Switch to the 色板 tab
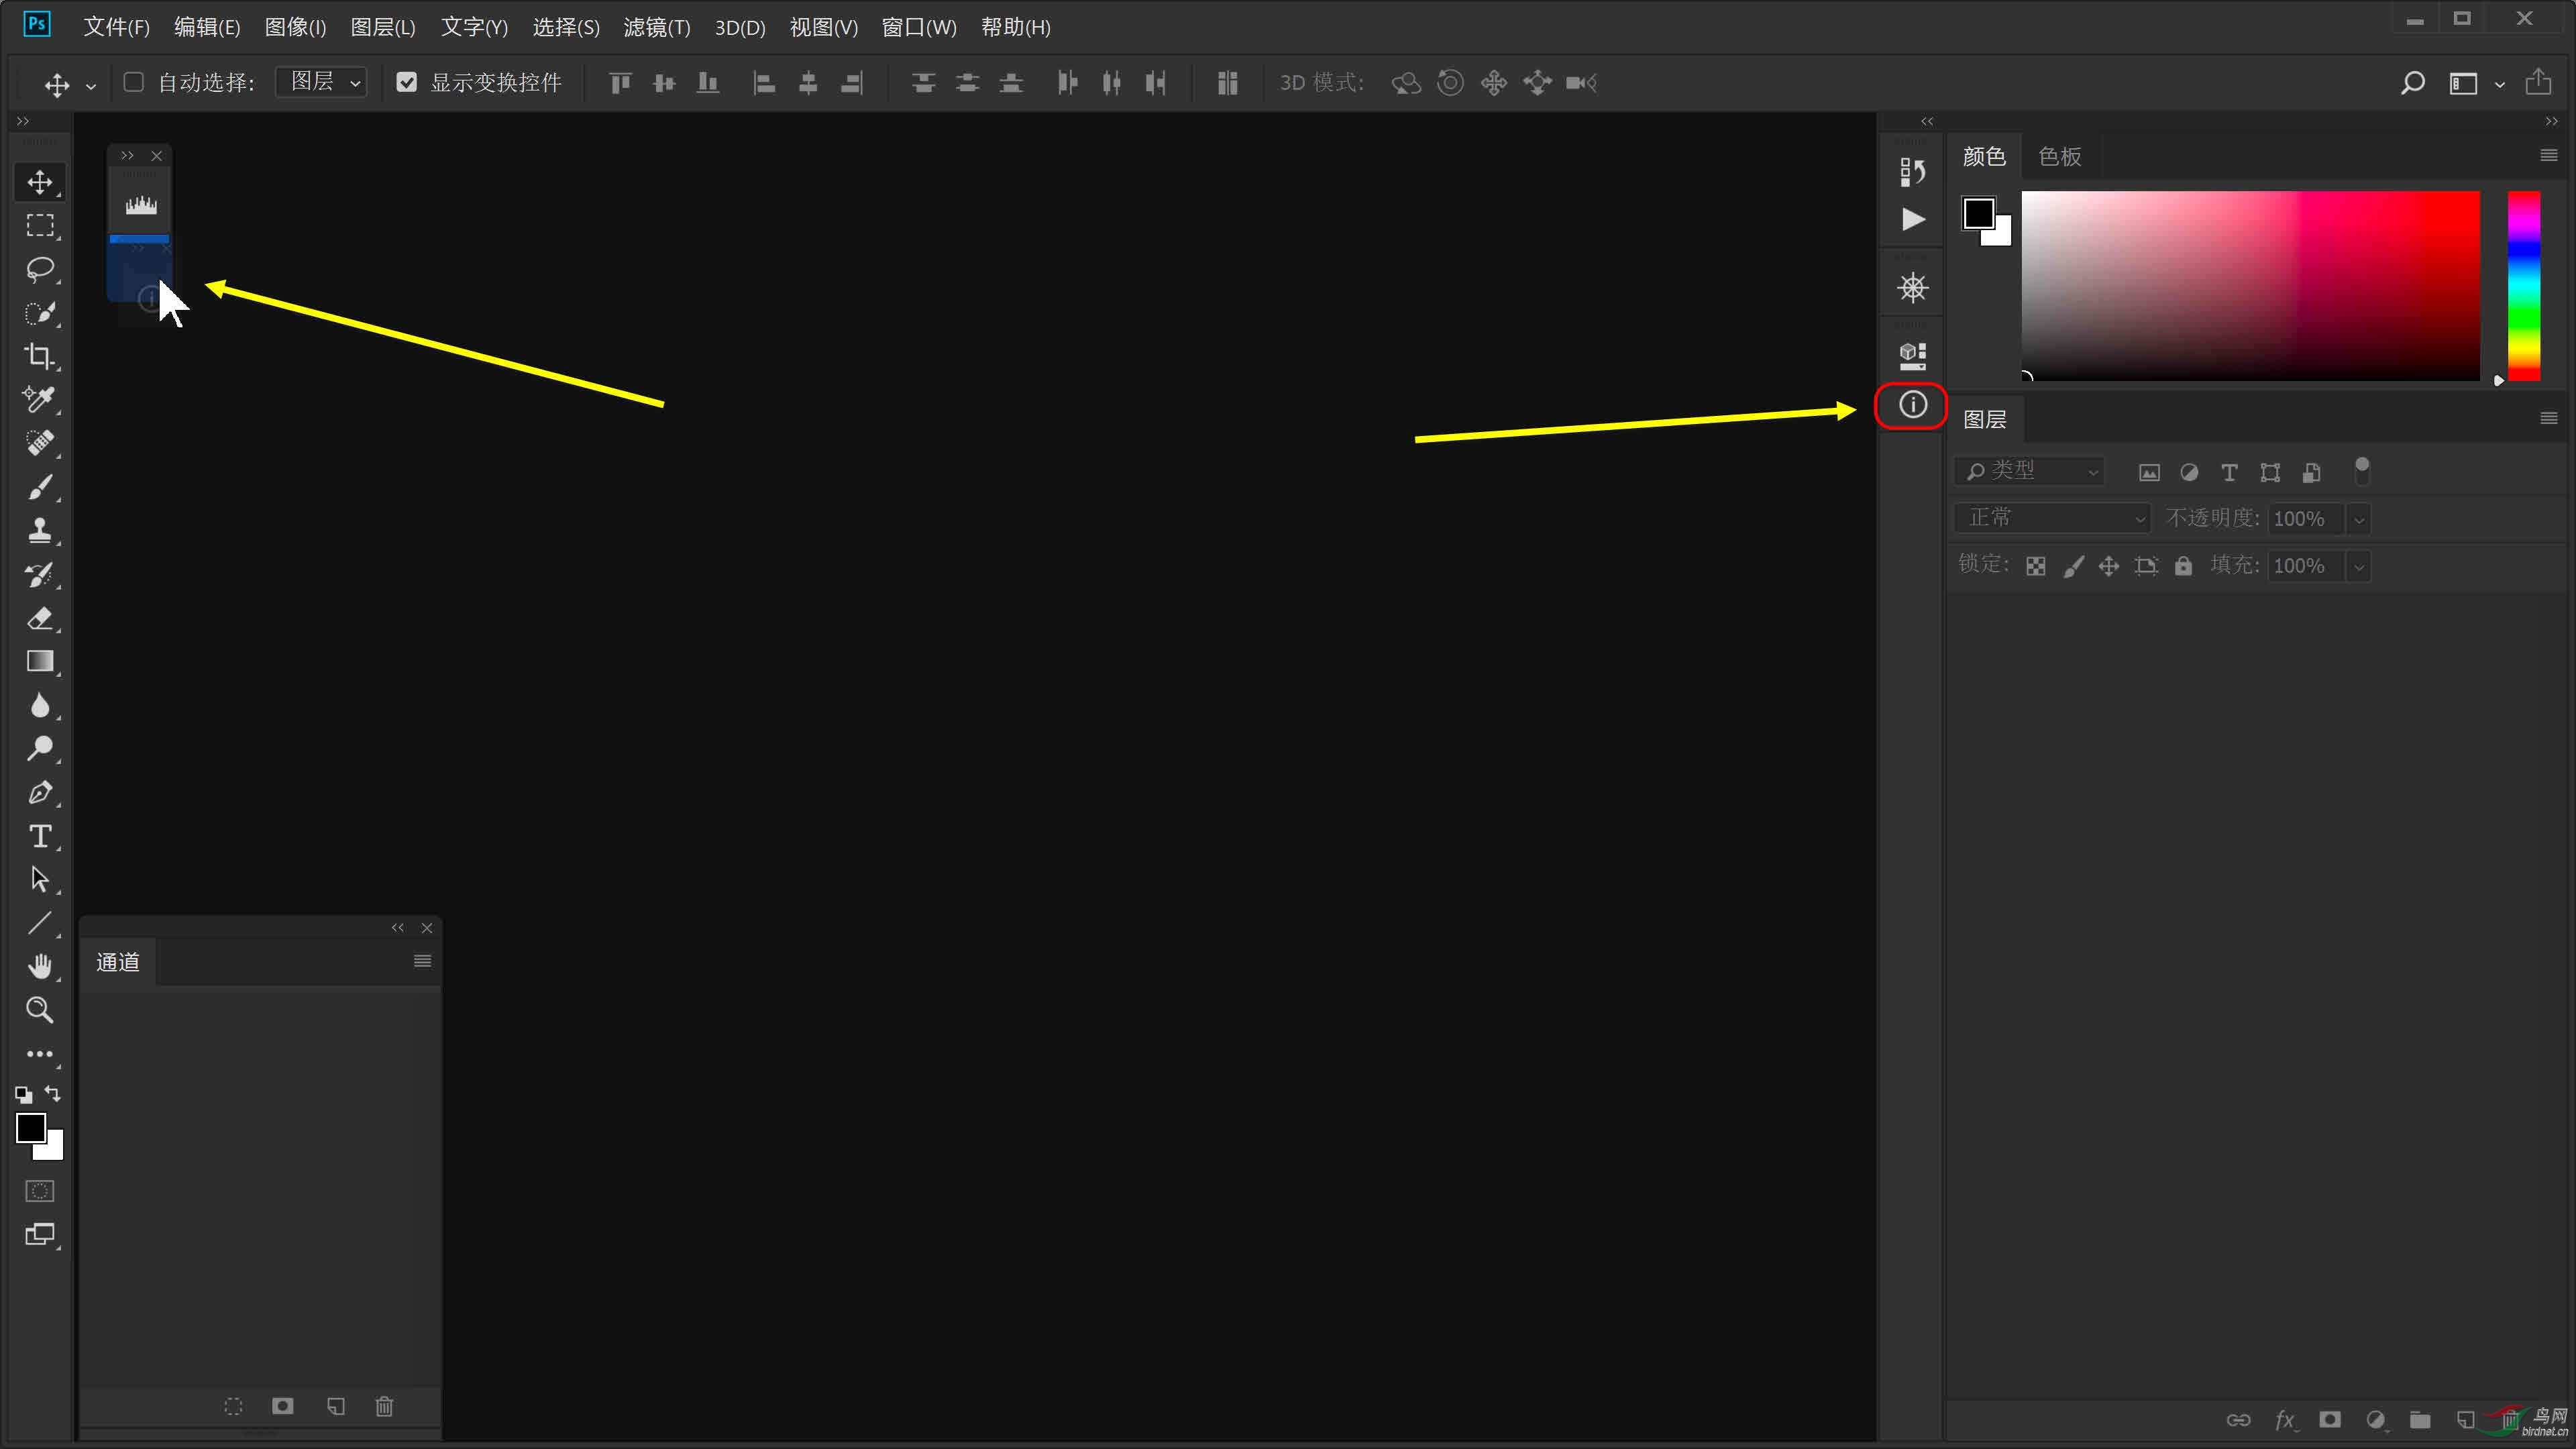 (x=2059, y=156)
